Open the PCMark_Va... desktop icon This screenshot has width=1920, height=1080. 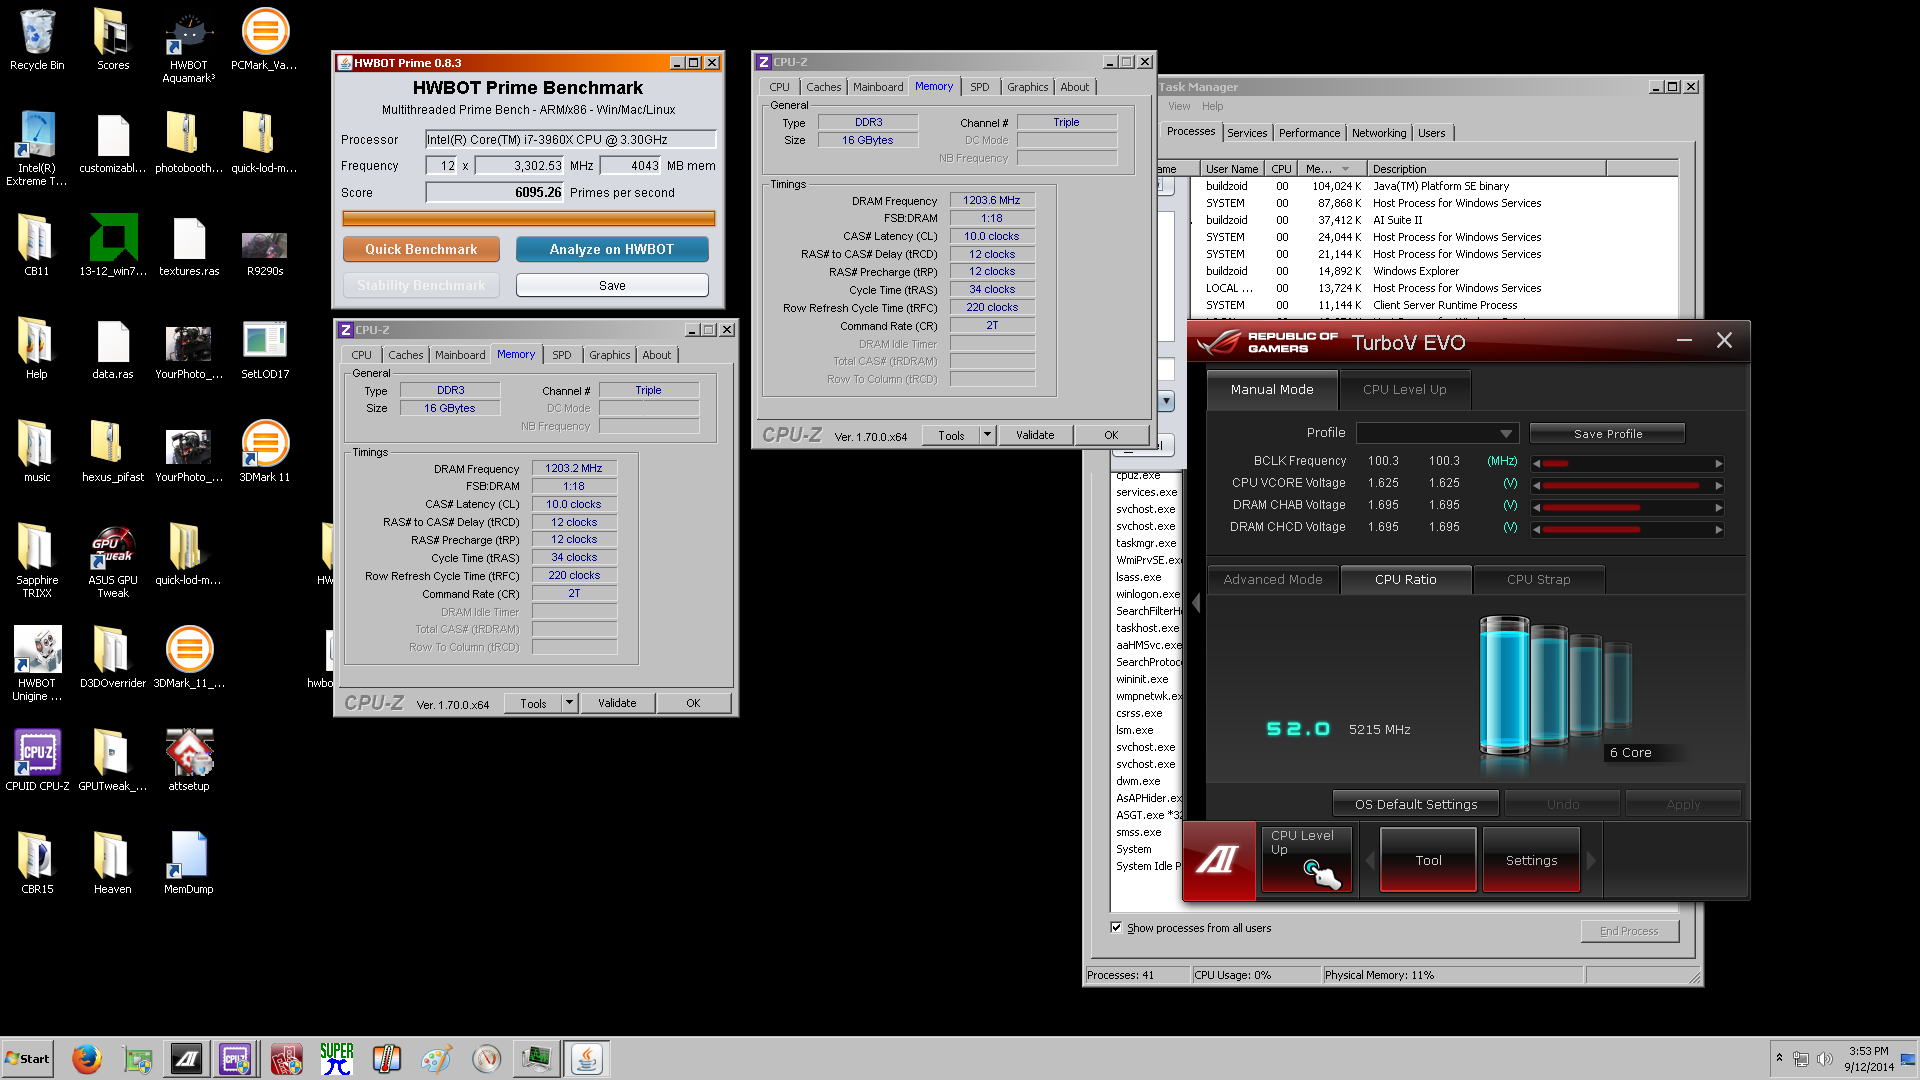(264, 40)
